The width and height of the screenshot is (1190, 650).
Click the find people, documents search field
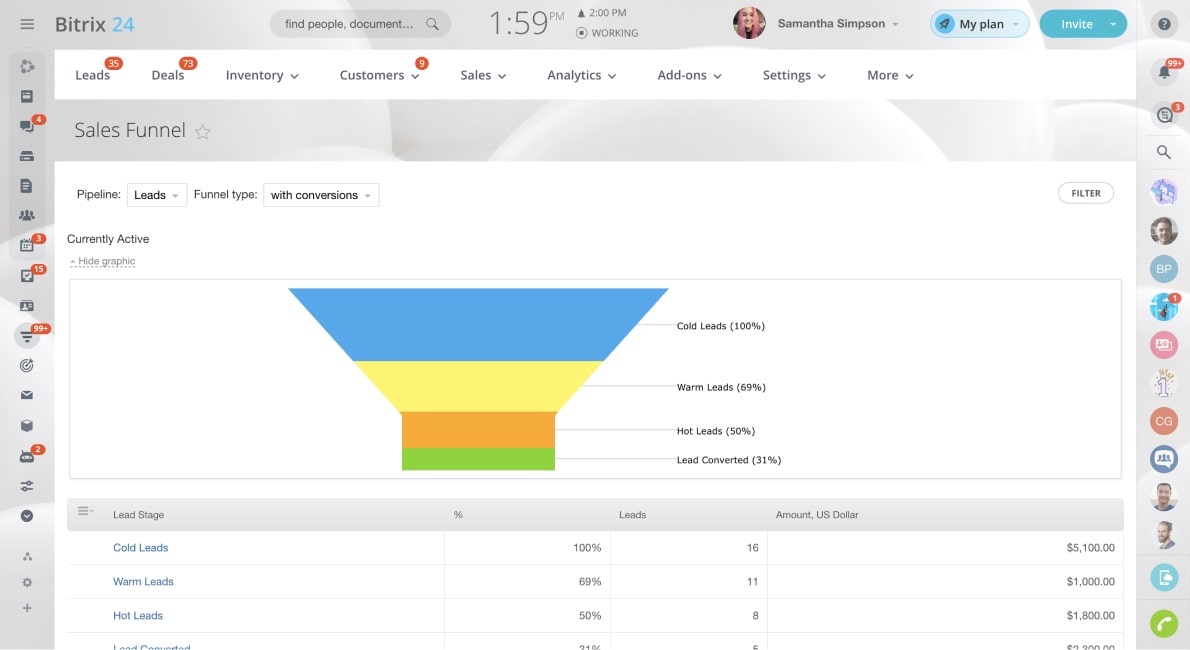pyautogui.click(x=350, y=24)
